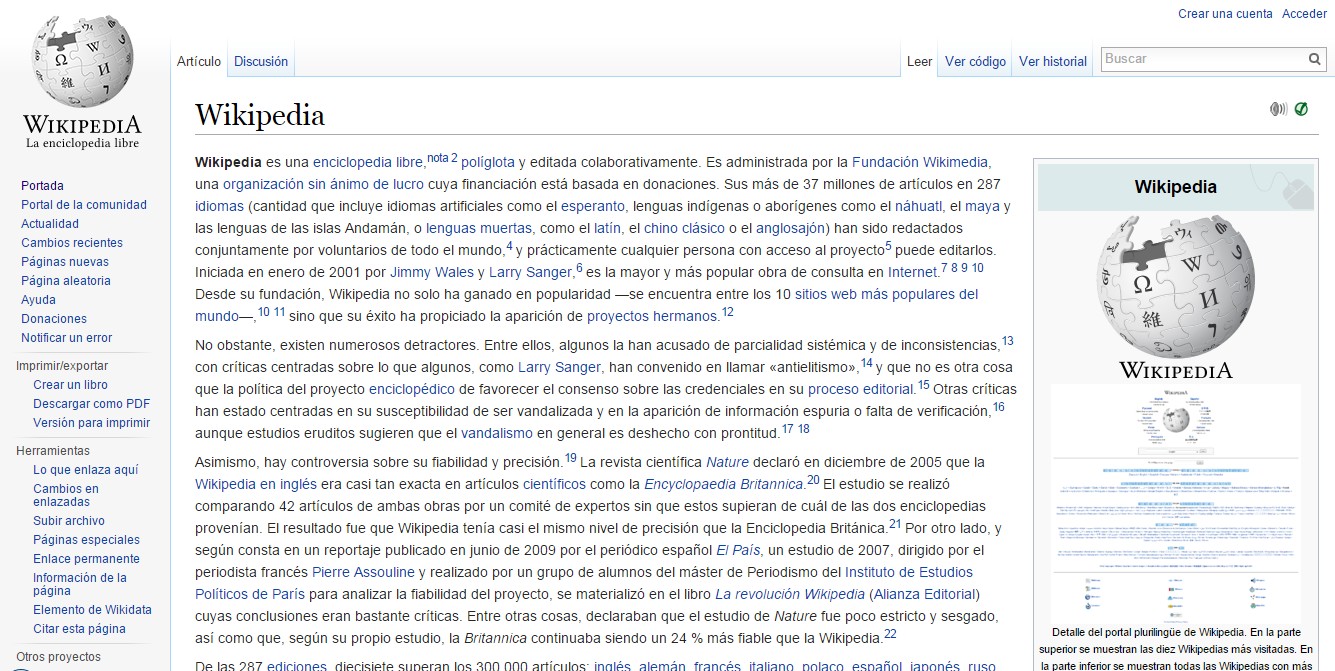Image resolution: width=1335 pixels, height=671 pixels.
Task: Open the multilingual portal screenshot thumbnail
Action: tap(1176, 502)
